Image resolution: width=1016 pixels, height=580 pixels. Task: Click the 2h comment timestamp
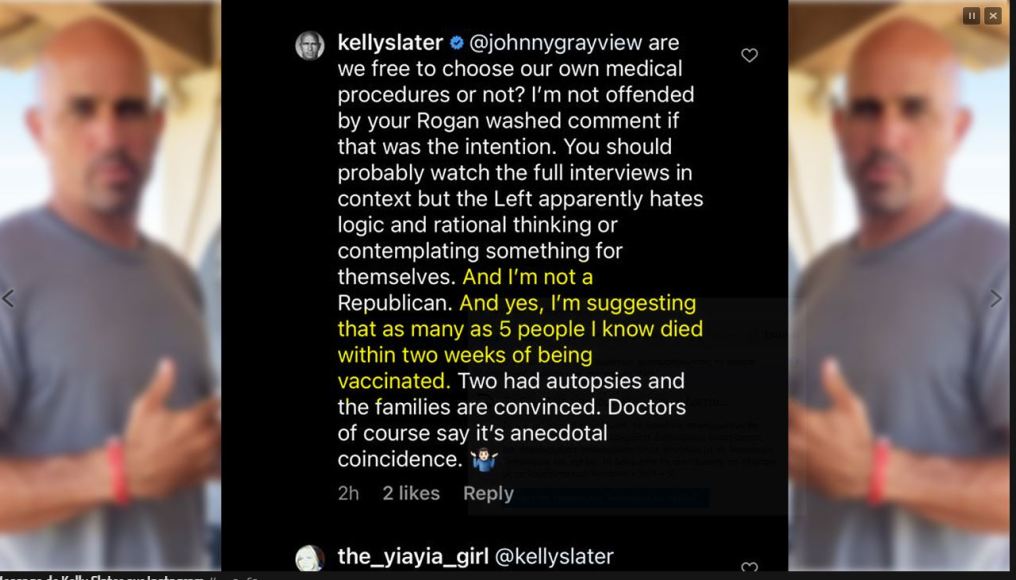(348, 493)
